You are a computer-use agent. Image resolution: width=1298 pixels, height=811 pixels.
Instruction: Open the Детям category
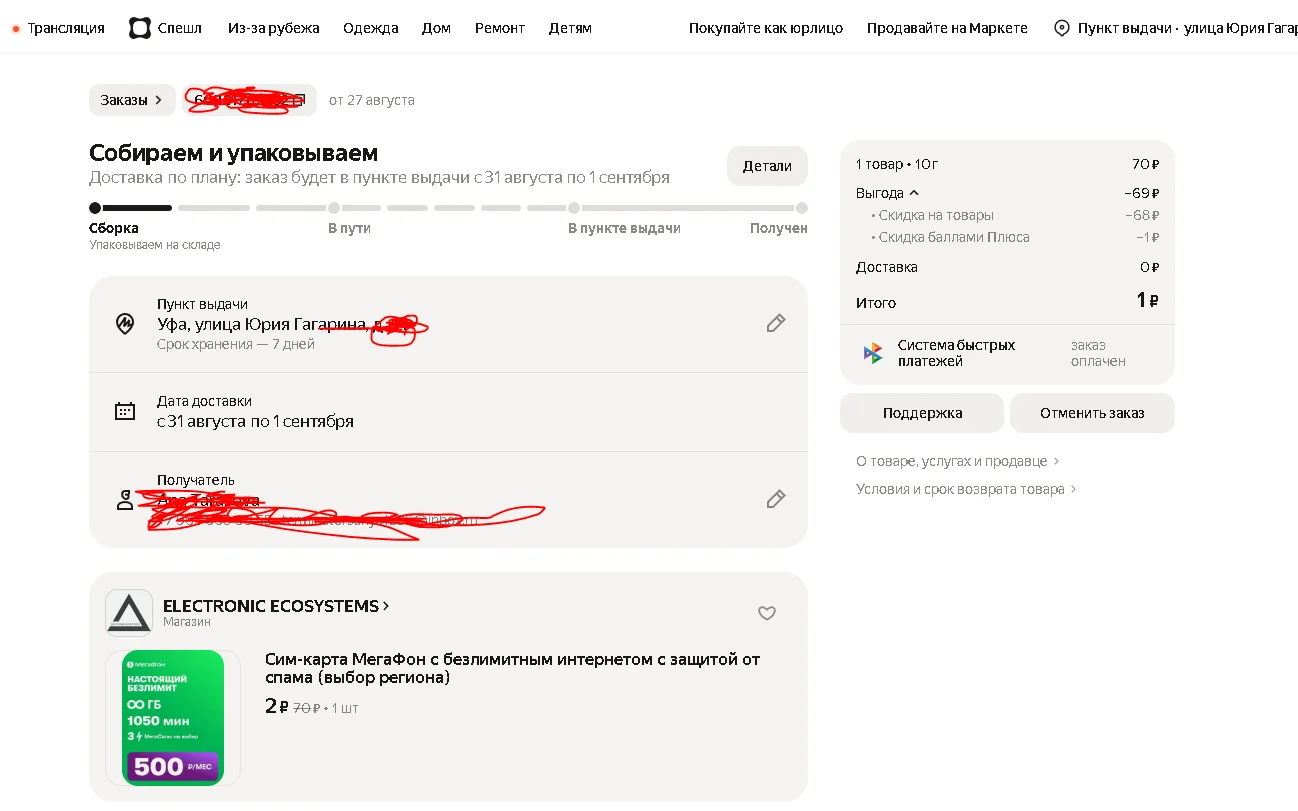570,28
